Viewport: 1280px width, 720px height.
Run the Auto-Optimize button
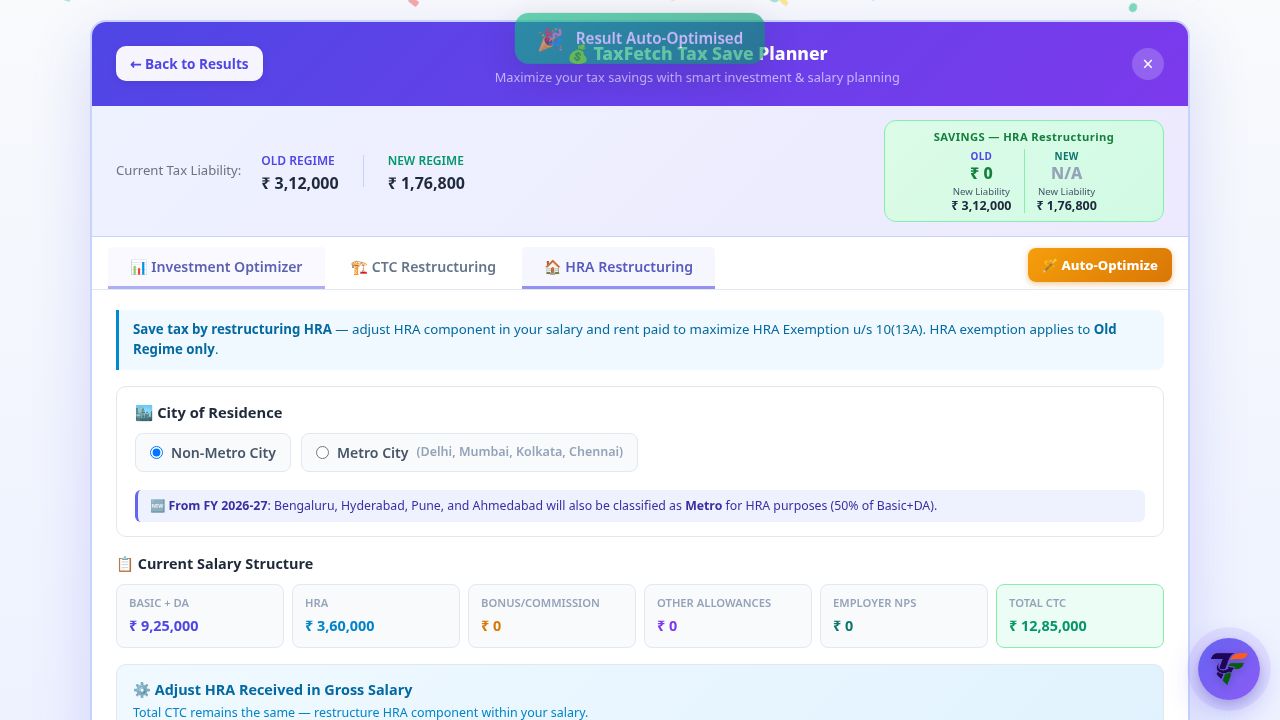[x=1100, y=265]
